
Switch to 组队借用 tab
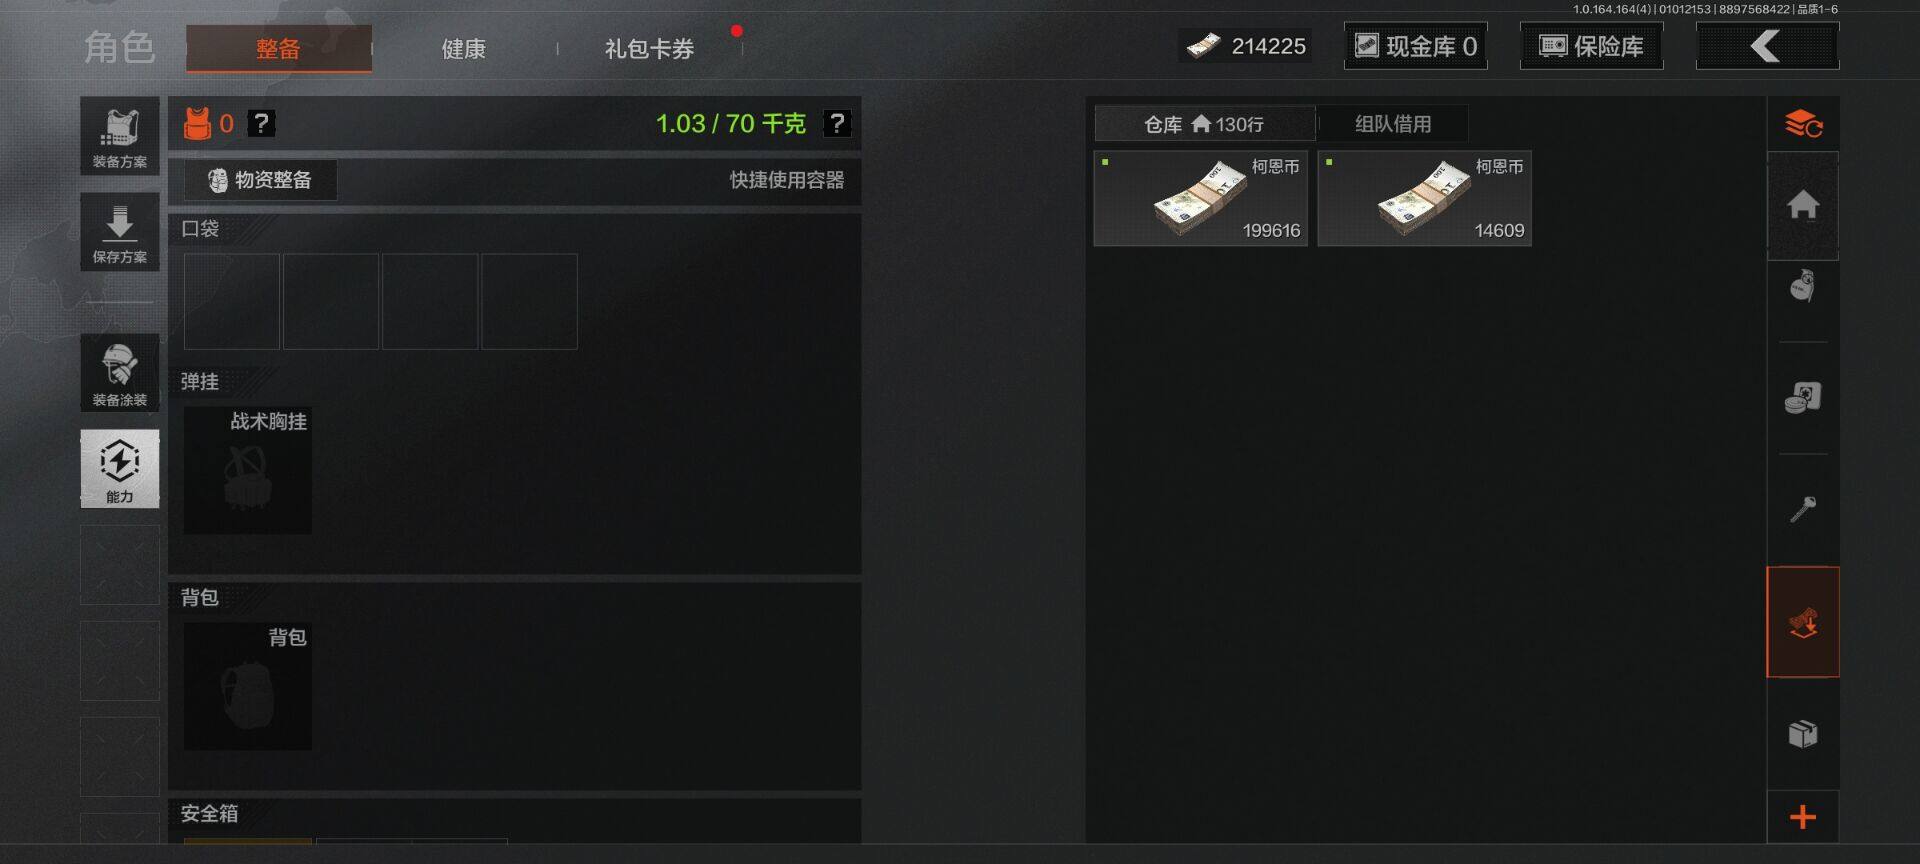[1393, 124]
